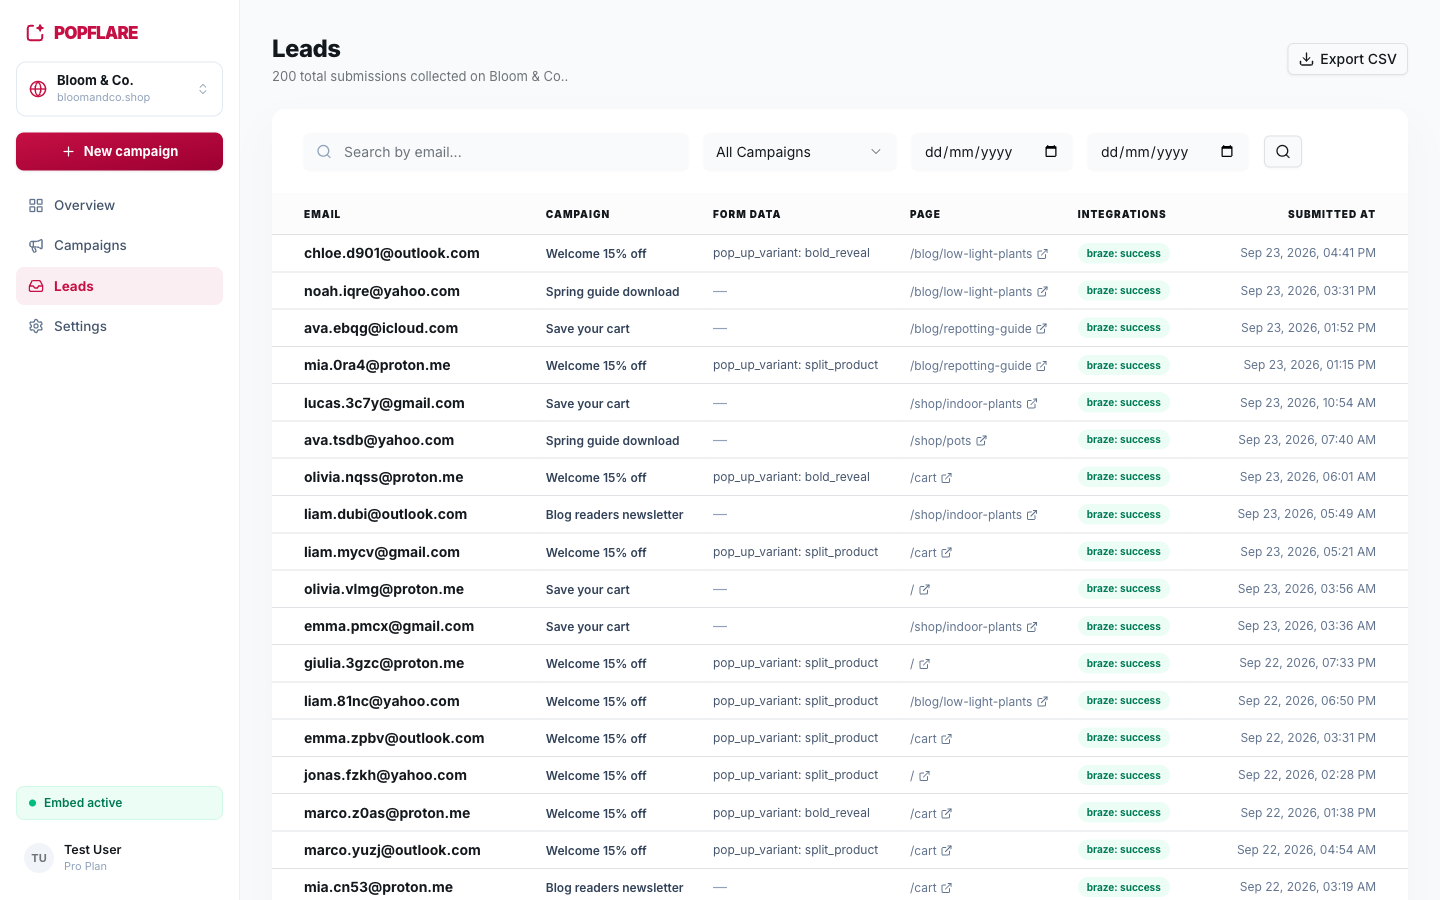The height and width of the screenshot is (900, 1440).
Task: Select email marco.z0as@proton.me
Action: point(387,813)
